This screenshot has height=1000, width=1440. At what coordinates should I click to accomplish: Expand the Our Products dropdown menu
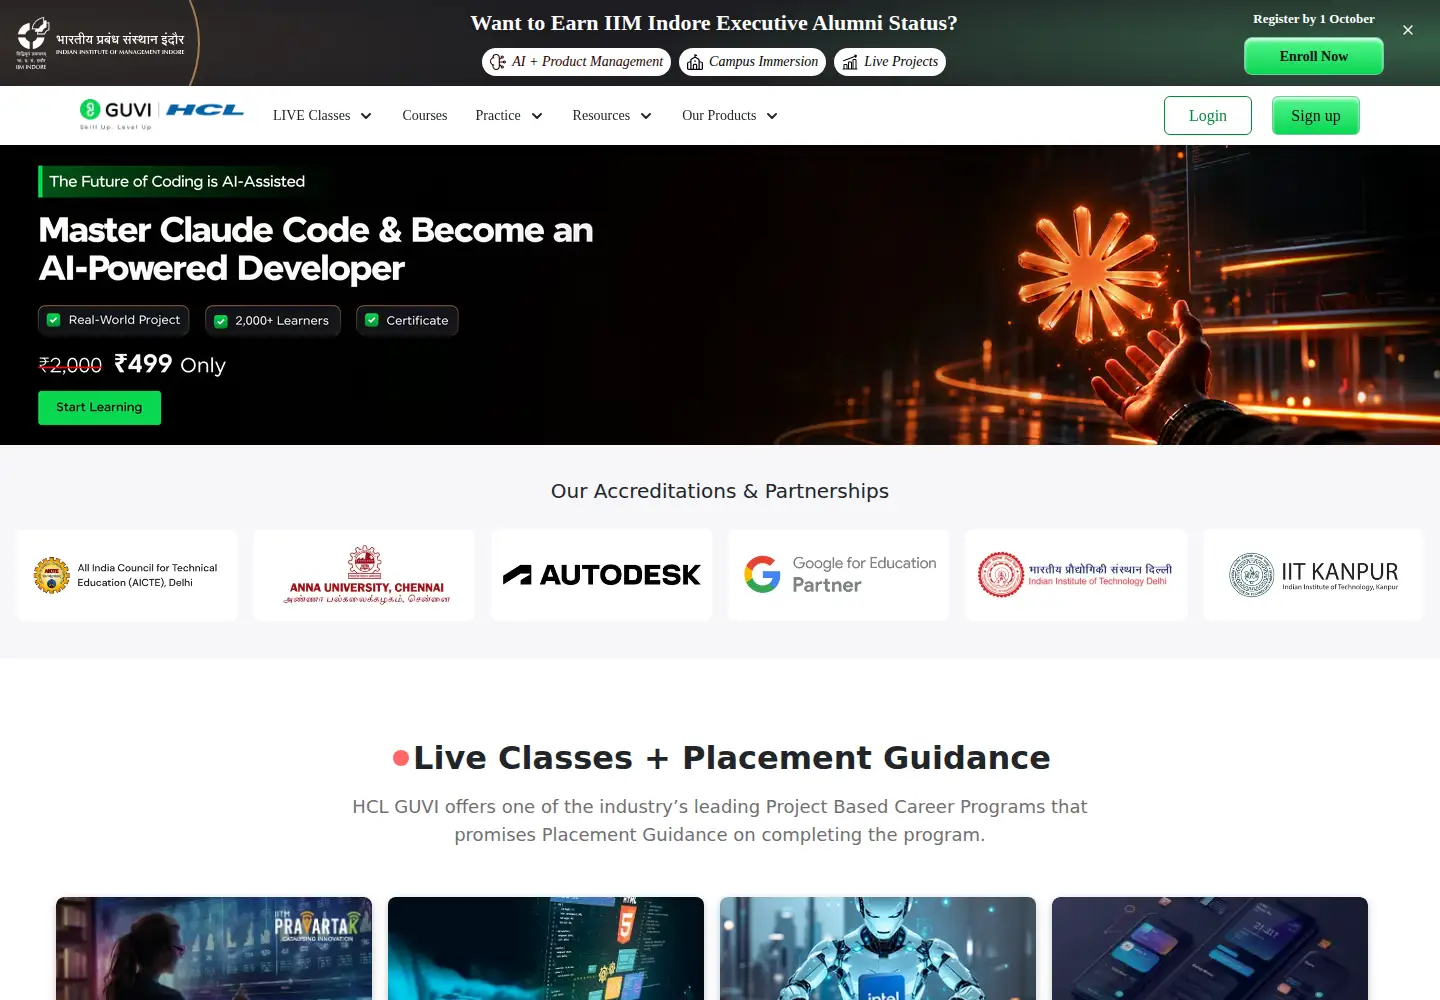tap(730, 116)
